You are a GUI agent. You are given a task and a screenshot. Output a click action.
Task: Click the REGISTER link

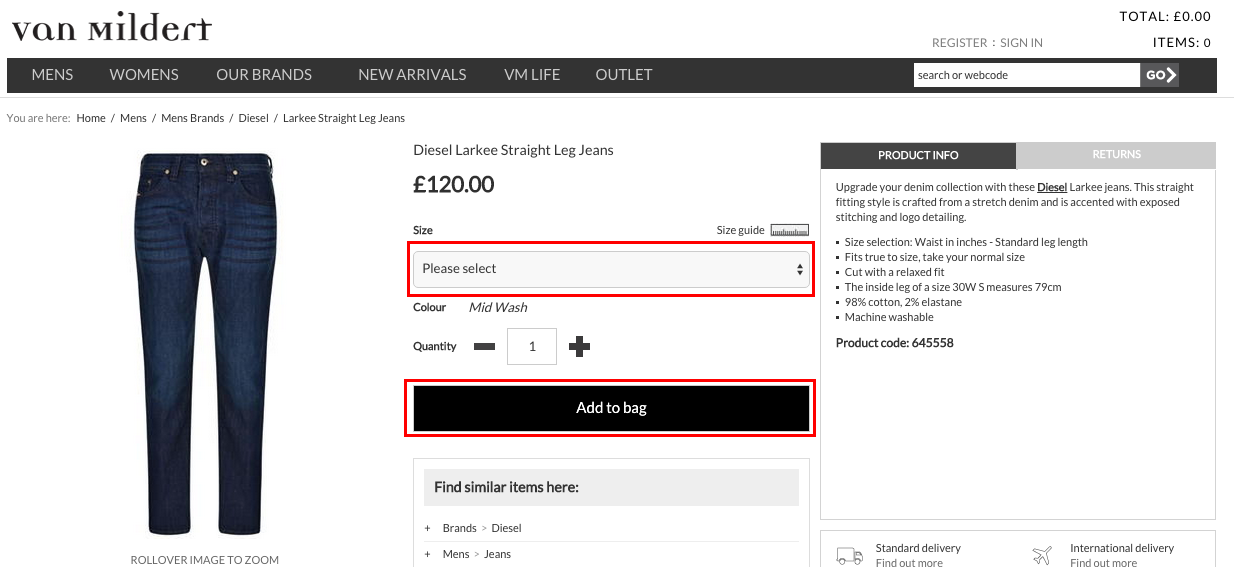[959, 43]
